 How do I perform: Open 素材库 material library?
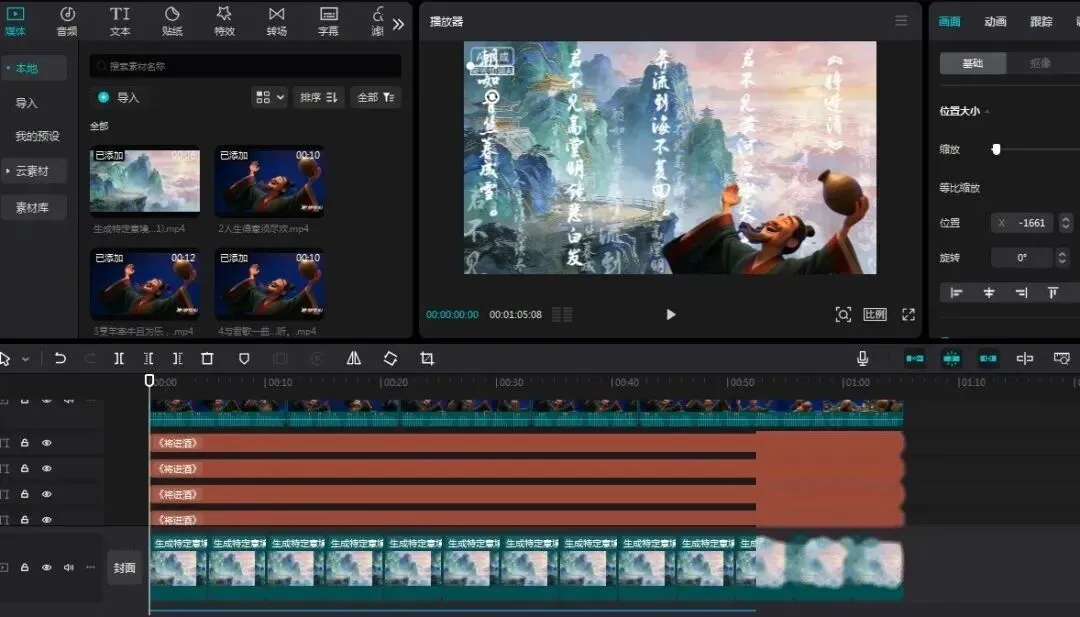33,207
